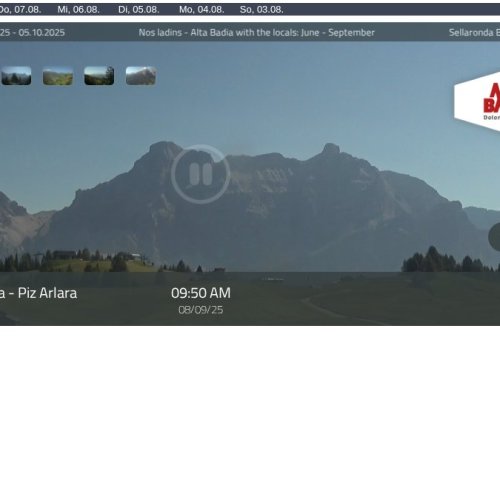Select the Do, 07.08. date tab
The width and height of the screenshot is (500, 500).
[20, 10]
